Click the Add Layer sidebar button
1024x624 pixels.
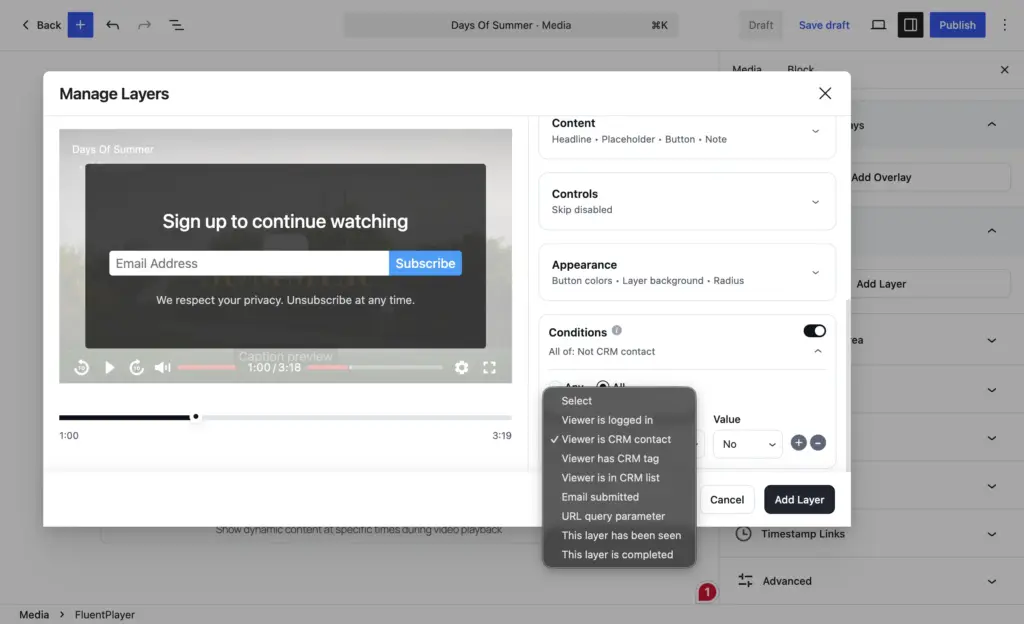tap(929, 284)
